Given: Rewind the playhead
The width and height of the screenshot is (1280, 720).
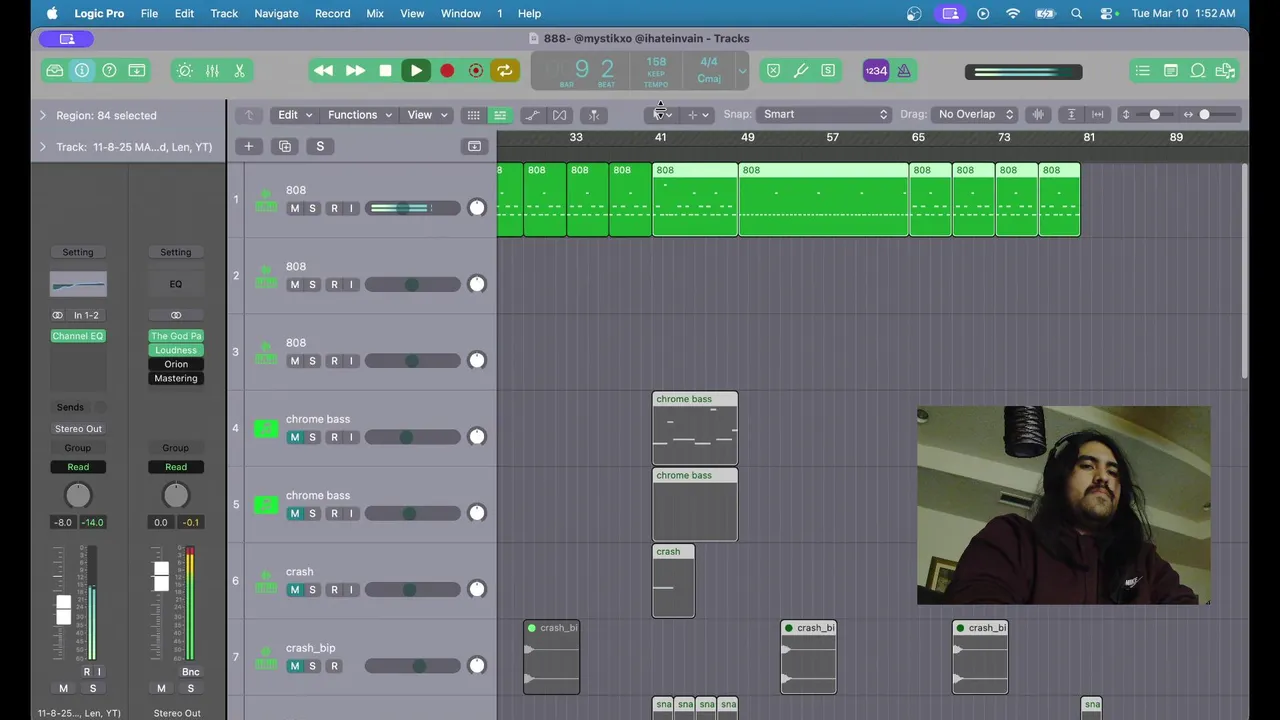Looking at the screenshot, I should coord(323,71).
